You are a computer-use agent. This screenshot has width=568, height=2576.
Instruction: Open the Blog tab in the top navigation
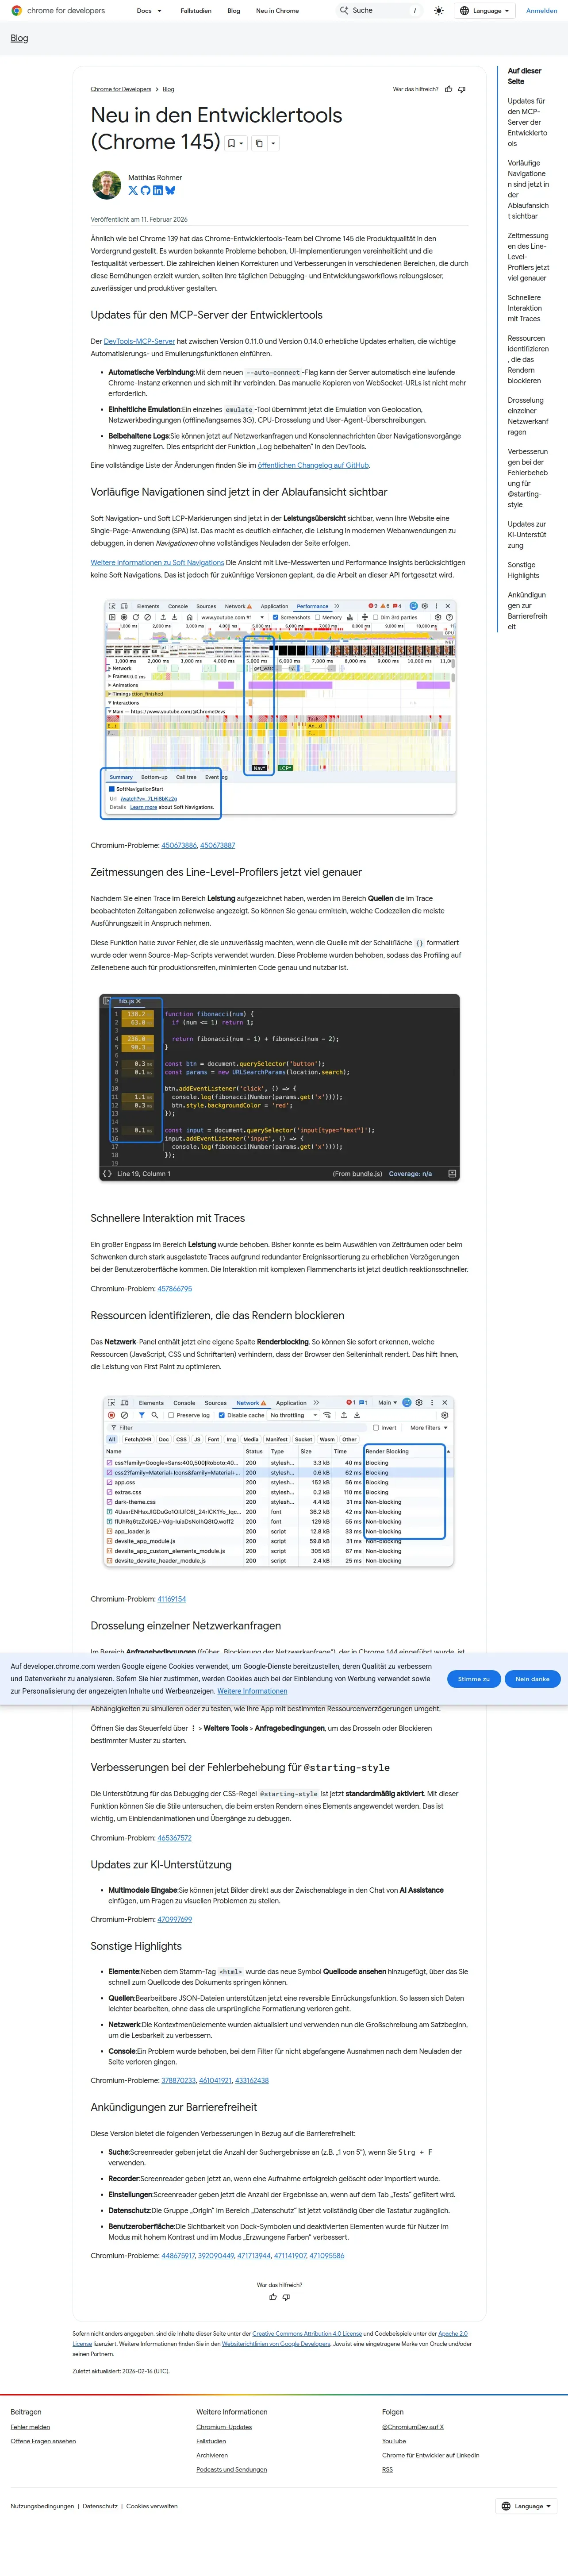click(x=234, y=11)
